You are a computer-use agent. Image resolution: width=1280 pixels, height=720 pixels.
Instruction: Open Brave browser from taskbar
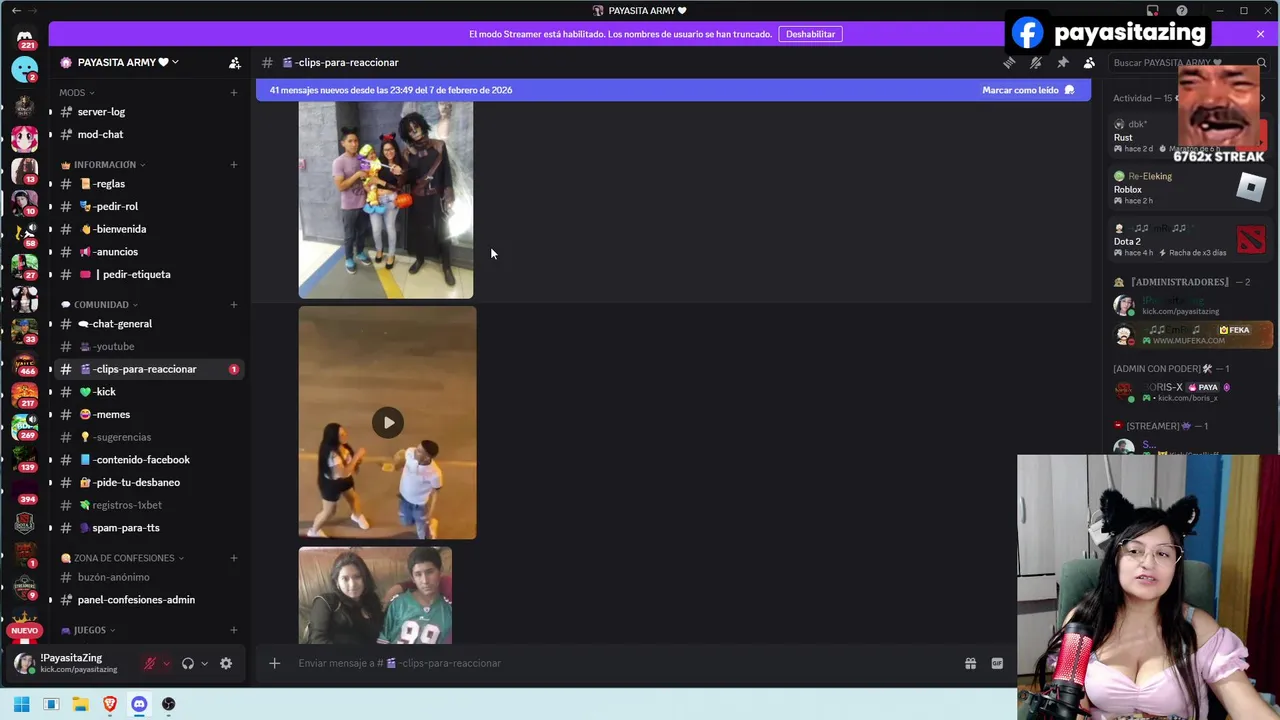[110, 704]
